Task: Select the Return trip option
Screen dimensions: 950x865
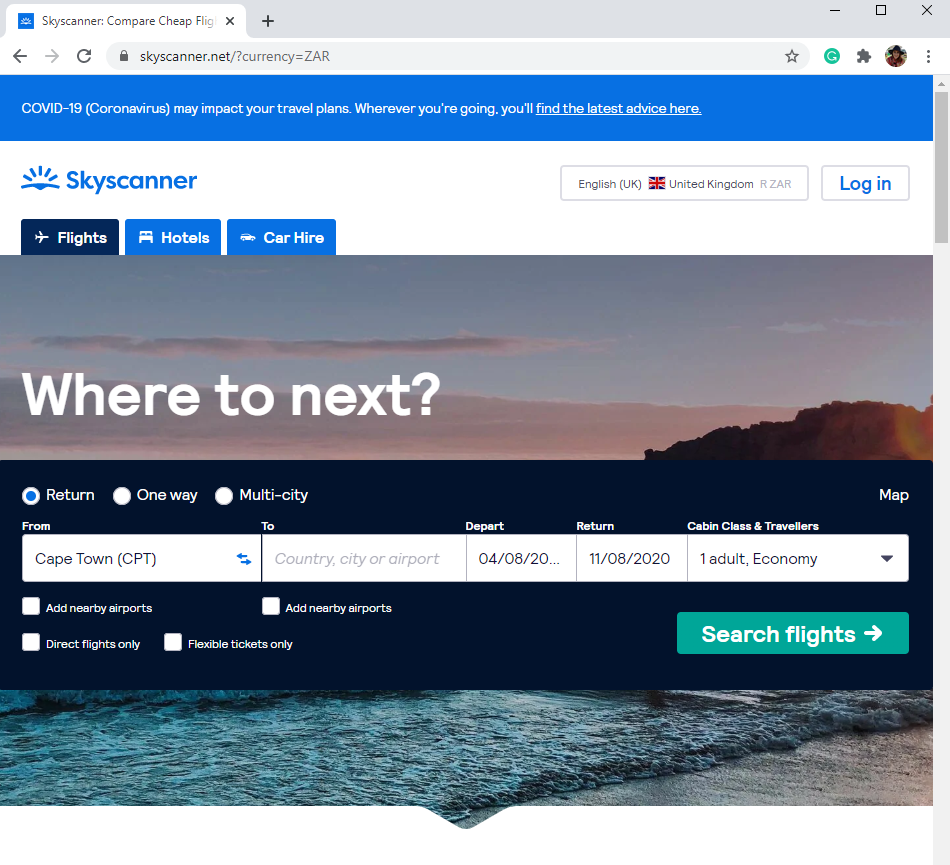Action: pos(31,495)
